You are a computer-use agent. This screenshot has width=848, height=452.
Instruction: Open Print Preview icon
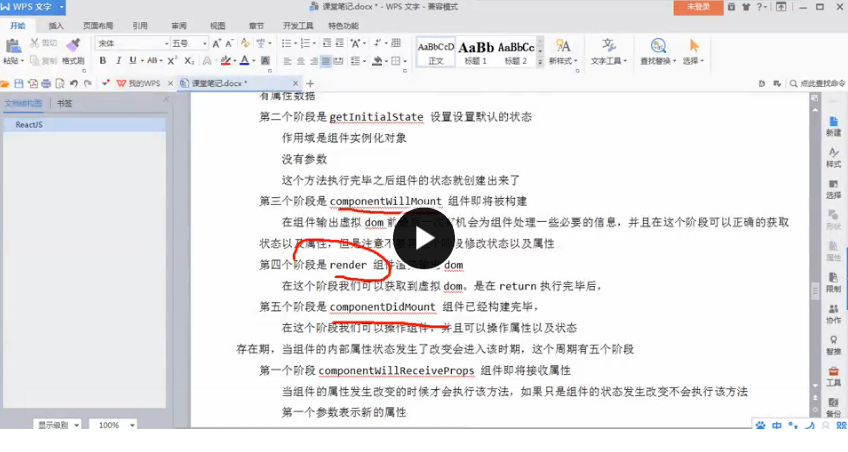(x=60, y=83)
